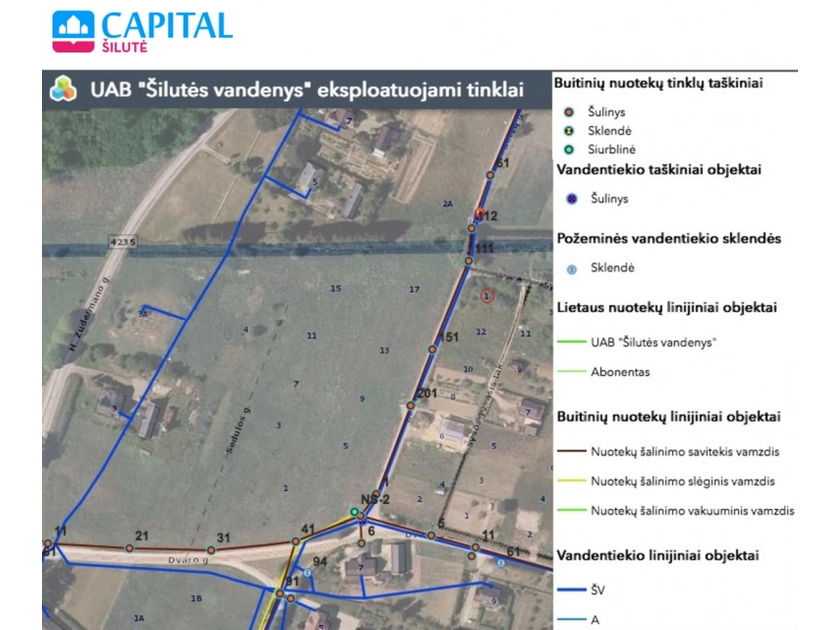840x630 pixels.
Task: Click the brown savitekis vamzdis line swatch
Action: 572,451
